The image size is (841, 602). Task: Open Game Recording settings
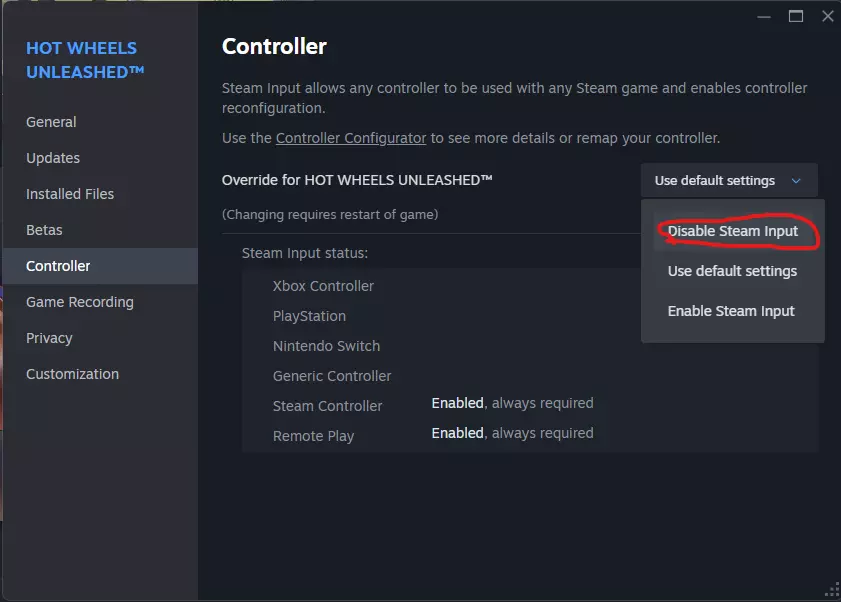(80, 302)
